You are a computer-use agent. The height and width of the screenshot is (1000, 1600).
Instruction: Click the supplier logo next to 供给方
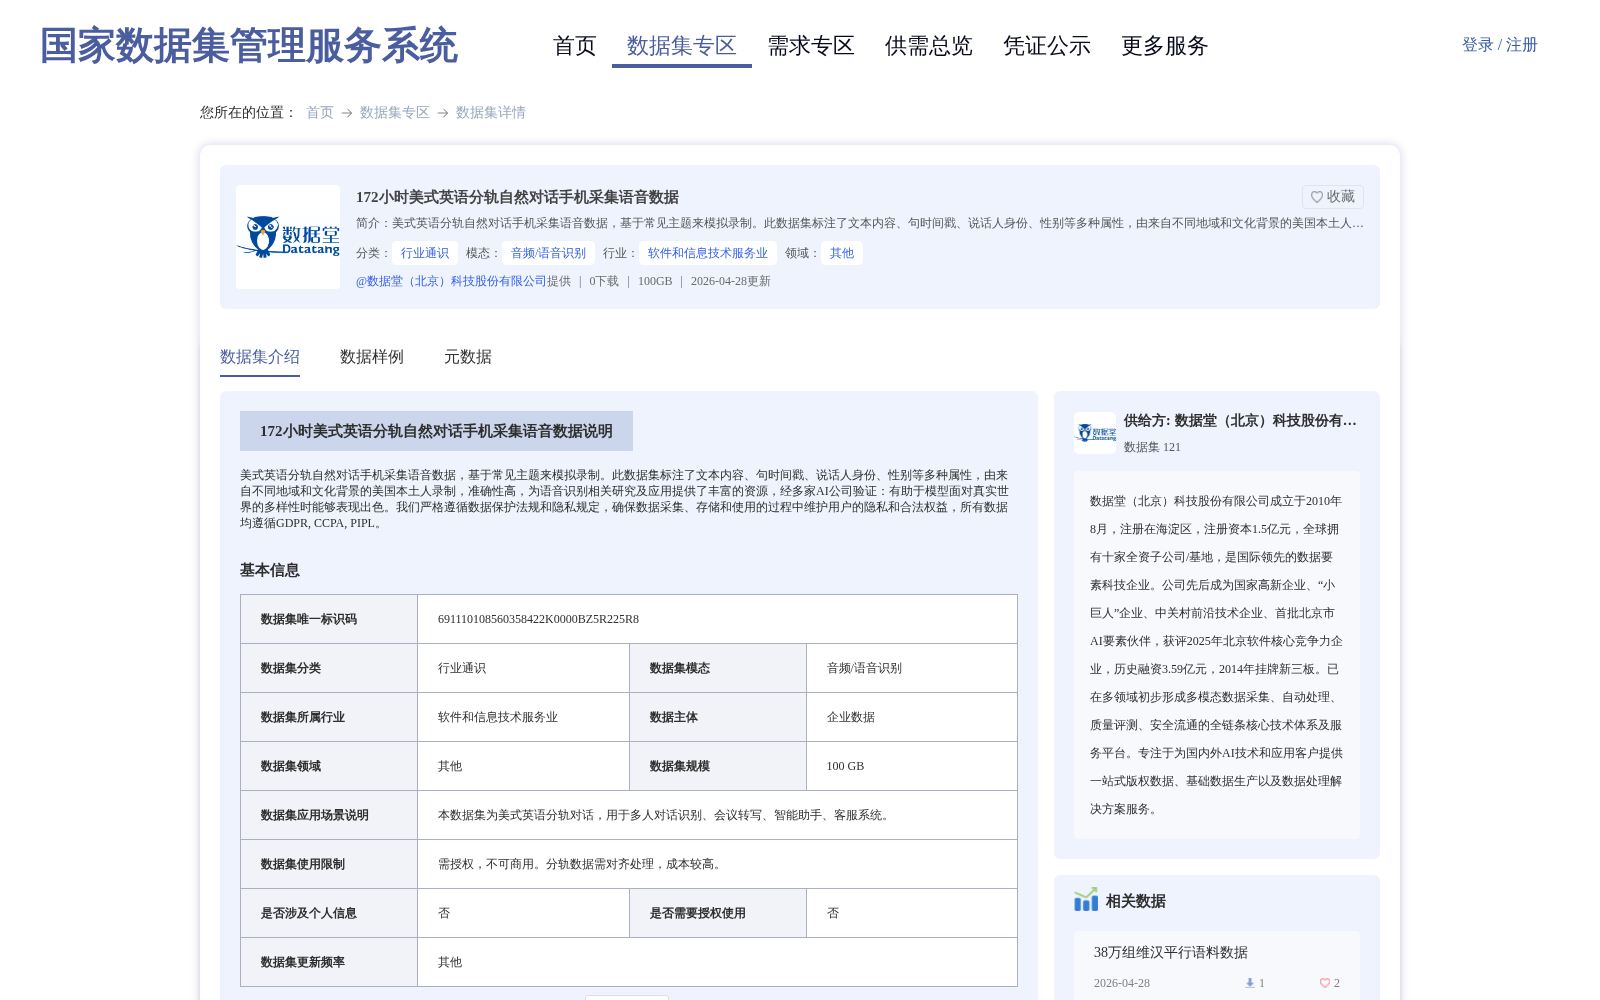click(1095, 433)
